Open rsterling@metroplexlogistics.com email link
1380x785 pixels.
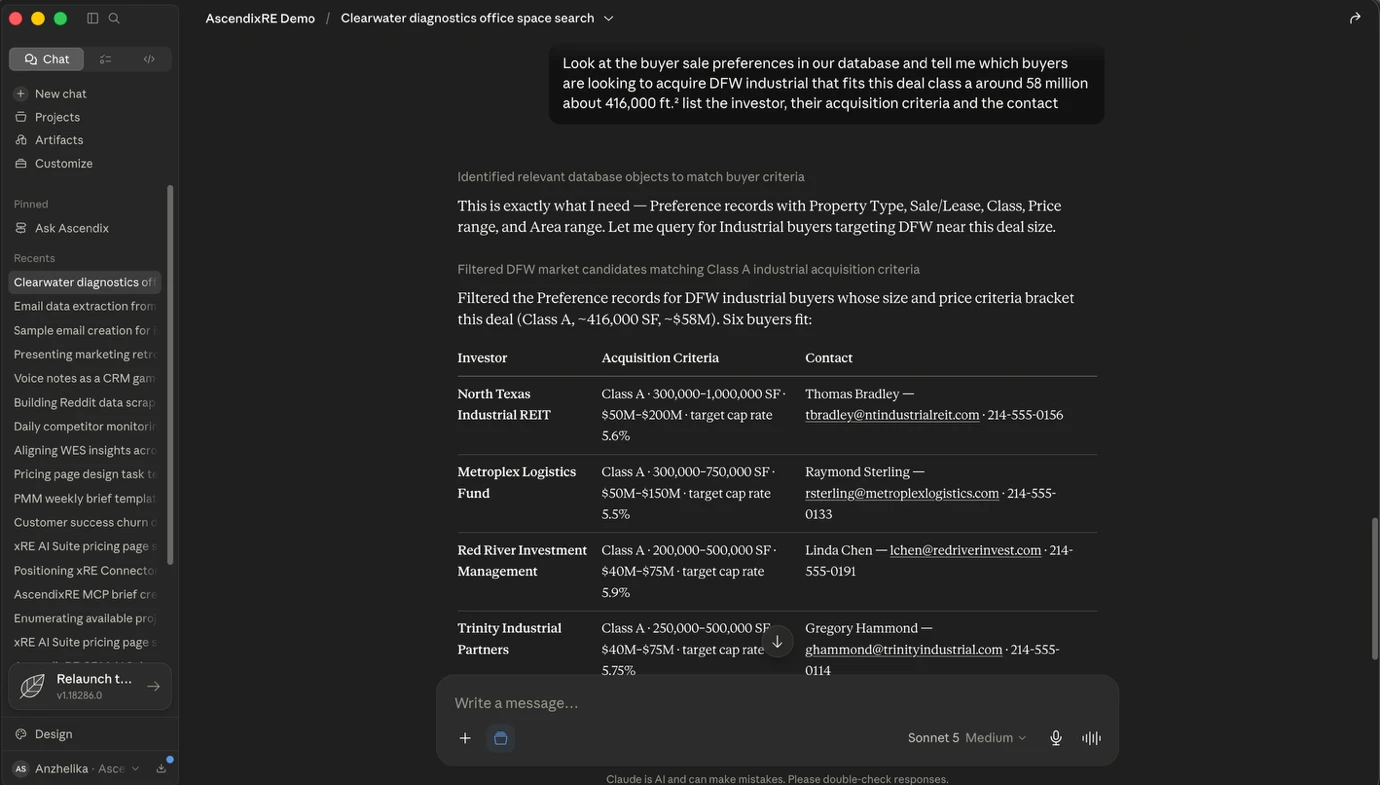(x=902, y=493)
